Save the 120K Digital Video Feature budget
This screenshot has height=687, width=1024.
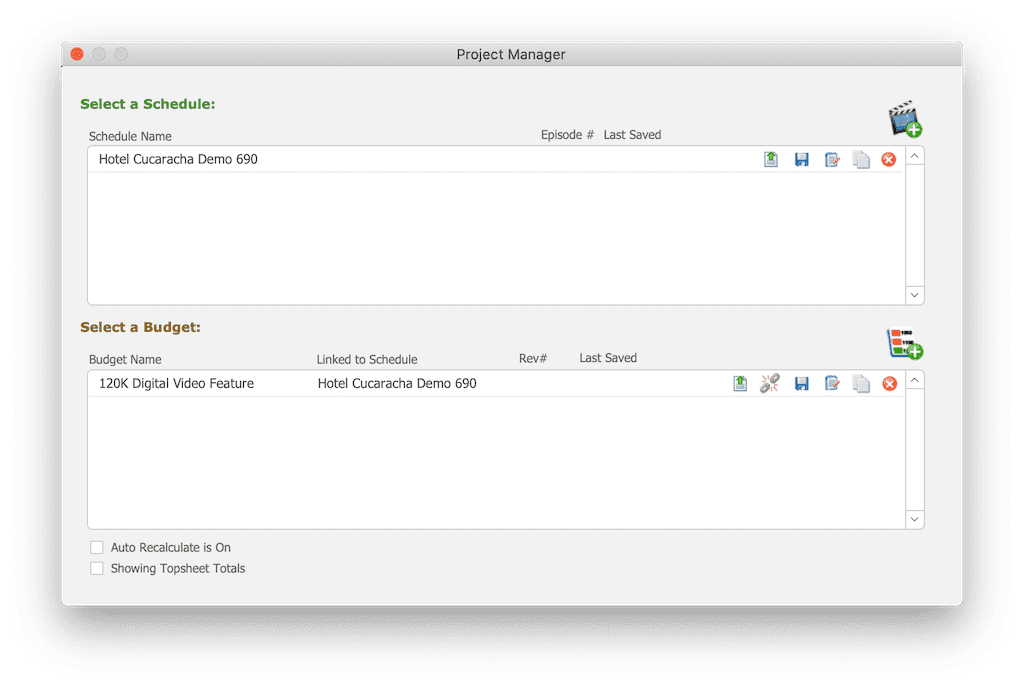801,383
